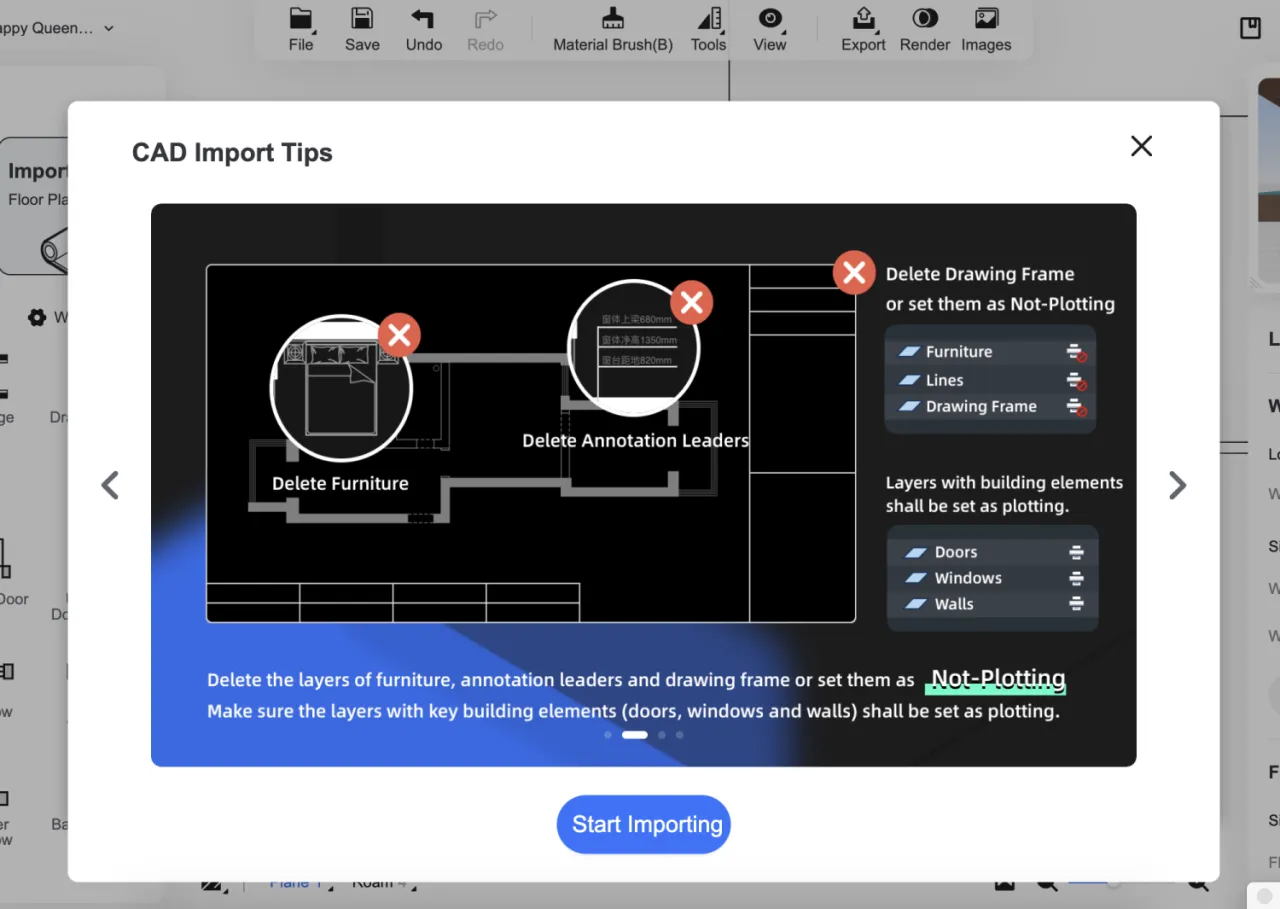
Task: Select the Material Brush tool
Action: point(613,29)
